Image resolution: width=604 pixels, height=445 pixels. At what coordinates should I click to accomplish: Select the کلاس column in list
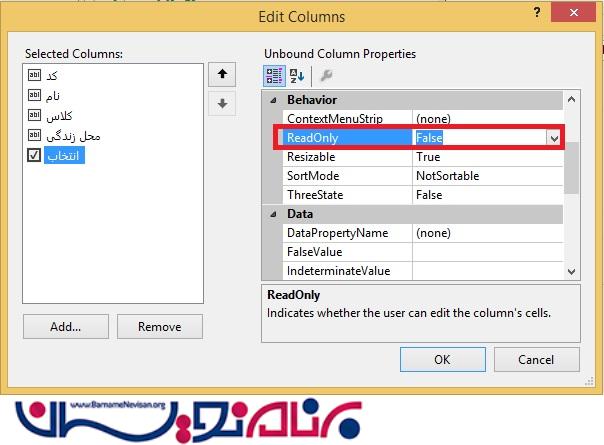click(x=59, y=116)
